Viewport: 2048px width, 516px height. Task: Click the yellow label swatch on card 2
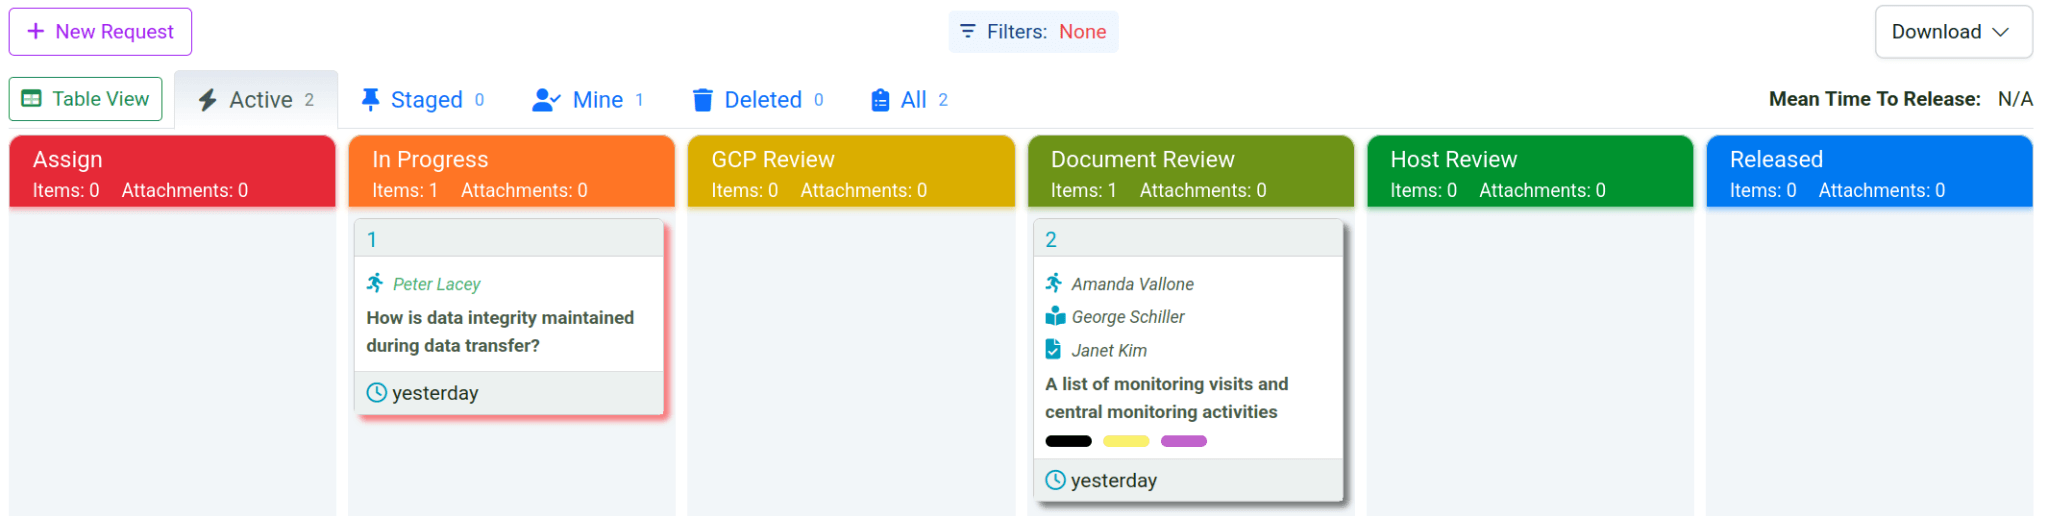[1126, 441]
